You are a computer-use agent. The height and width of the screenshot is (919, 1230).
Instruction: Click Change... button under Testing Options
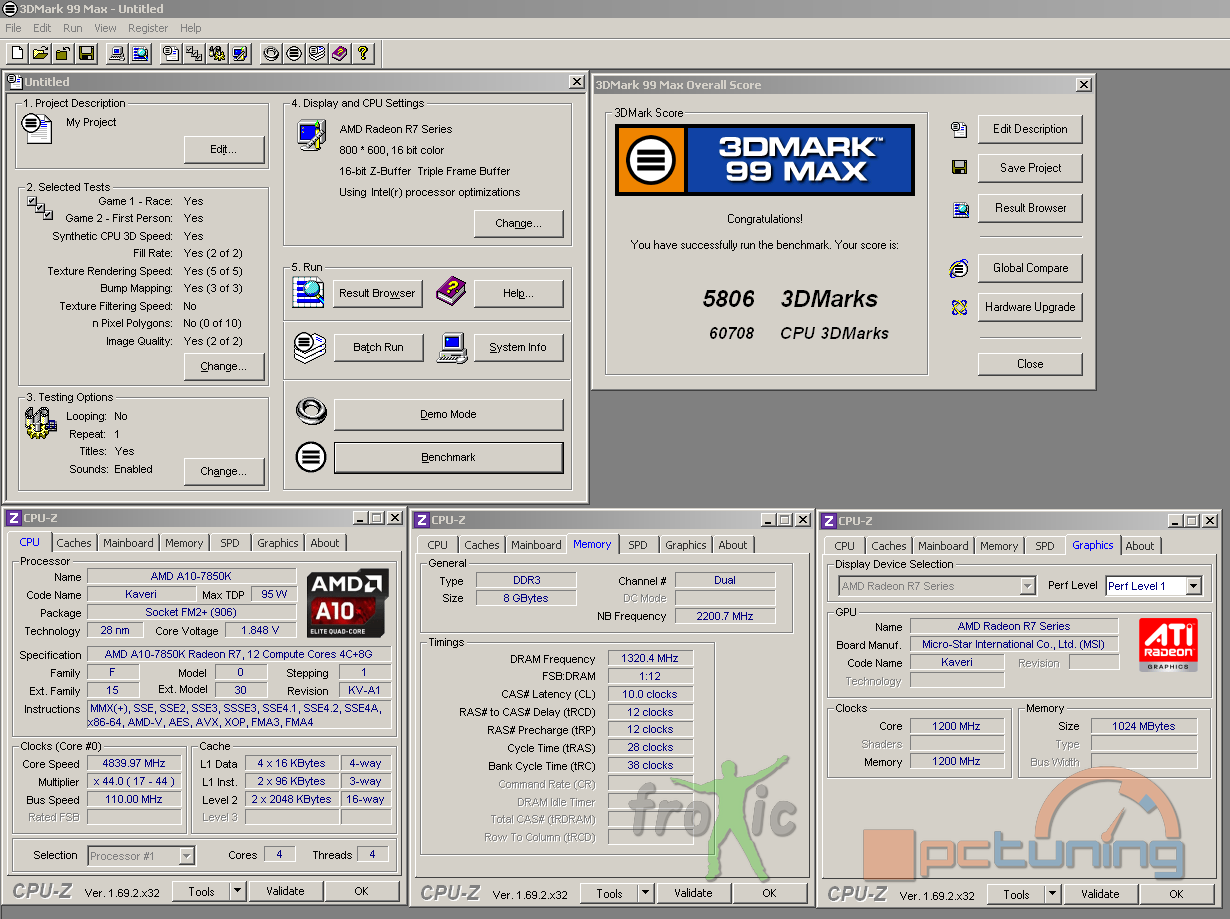(224, 472)
